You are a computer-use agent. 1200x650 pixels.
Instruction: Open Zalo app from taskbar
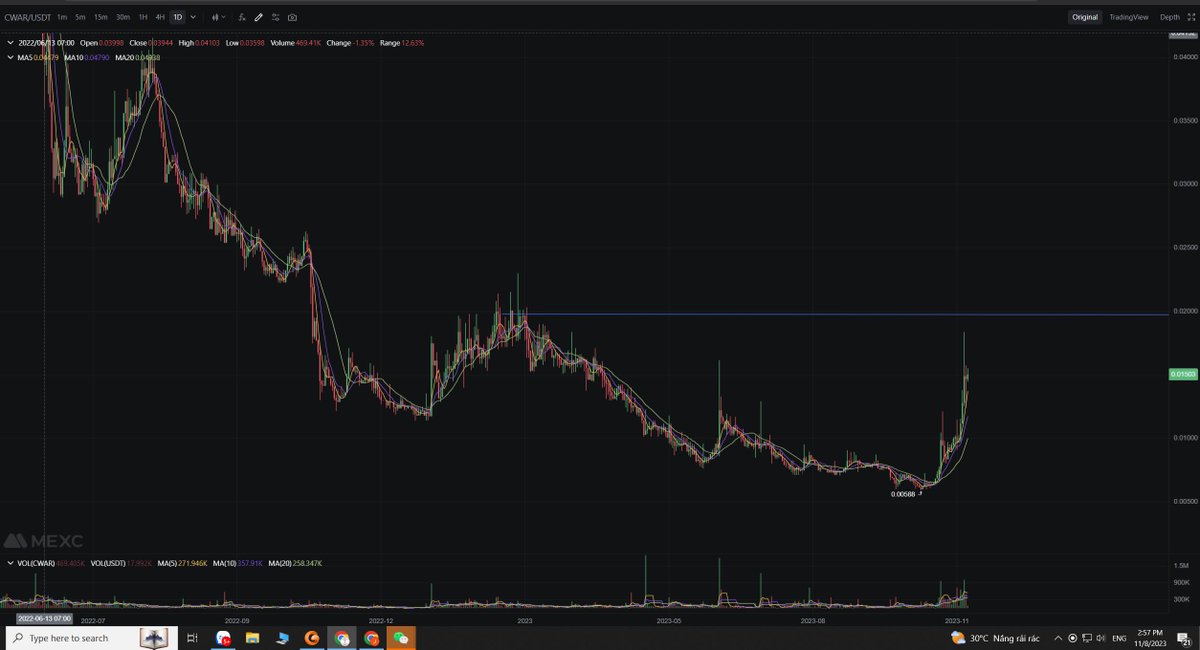click(x=223, y=638)
